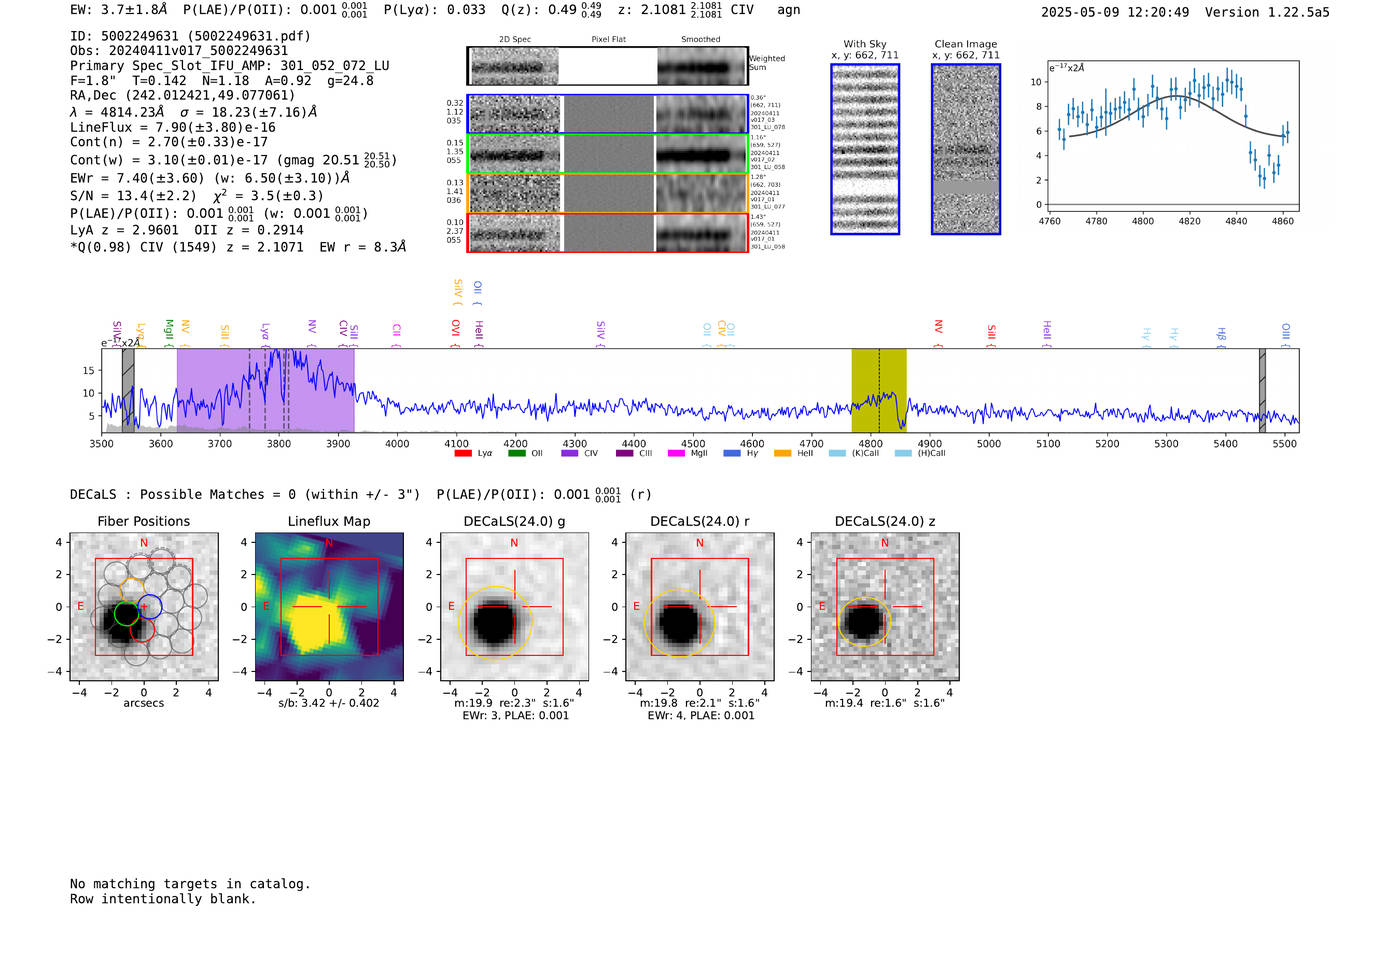
Task: Click the Pixel Flat column header
Action: (x=608, y=40)
